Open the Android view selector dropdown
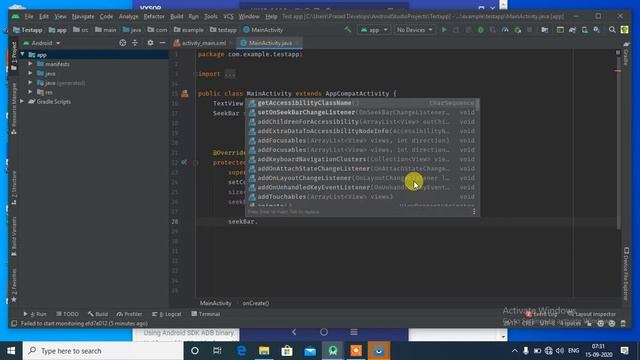The height and width of the screenshot is (360, 640). [x=42, y=43]
